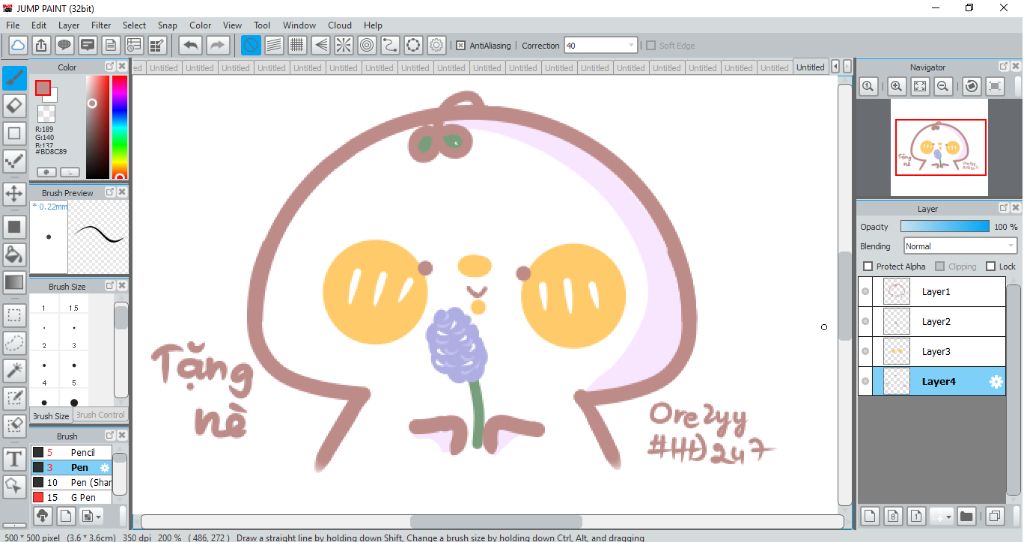This screenshot has height=542, width=1024.
Task: Click the Zoom In icon in Navigator
Action: 897,86
